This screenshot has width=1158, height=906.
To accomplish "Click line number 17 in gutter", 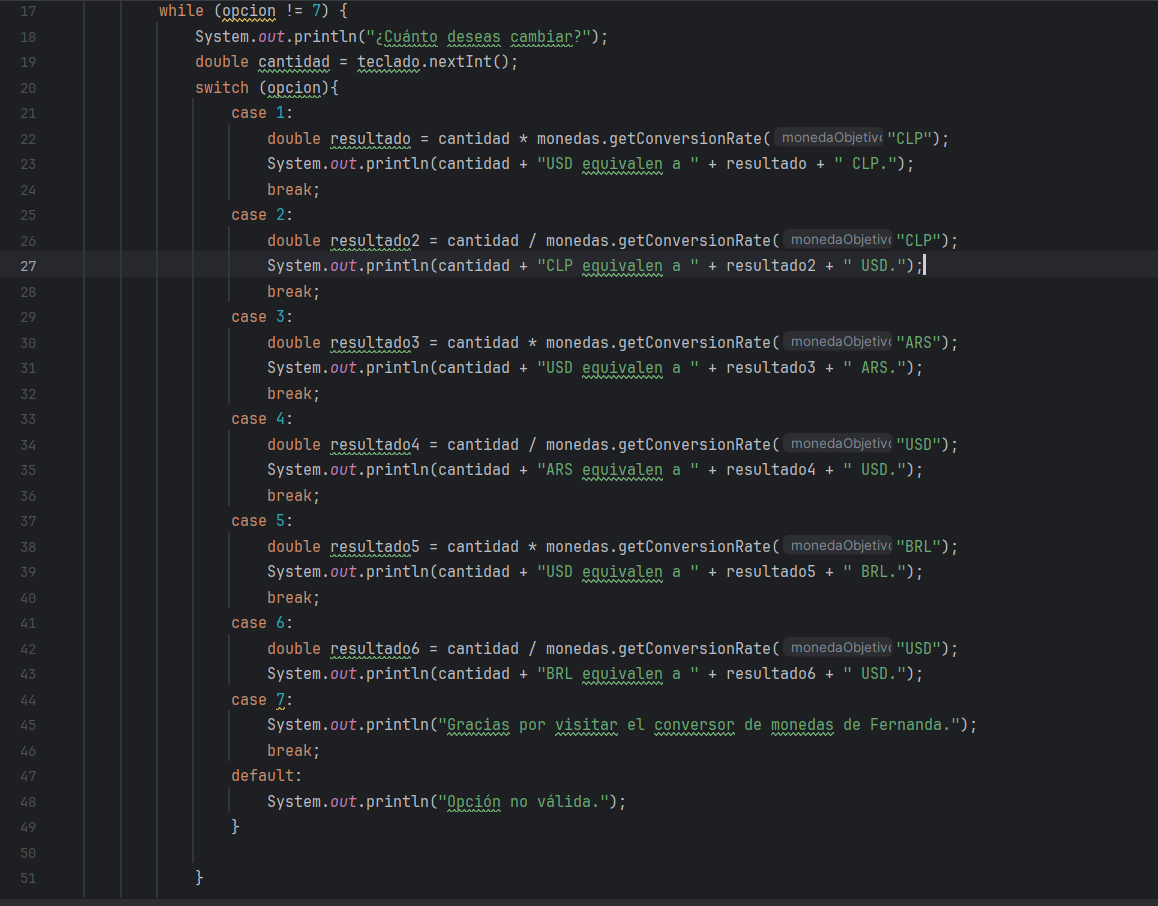I will click(28, 11).
